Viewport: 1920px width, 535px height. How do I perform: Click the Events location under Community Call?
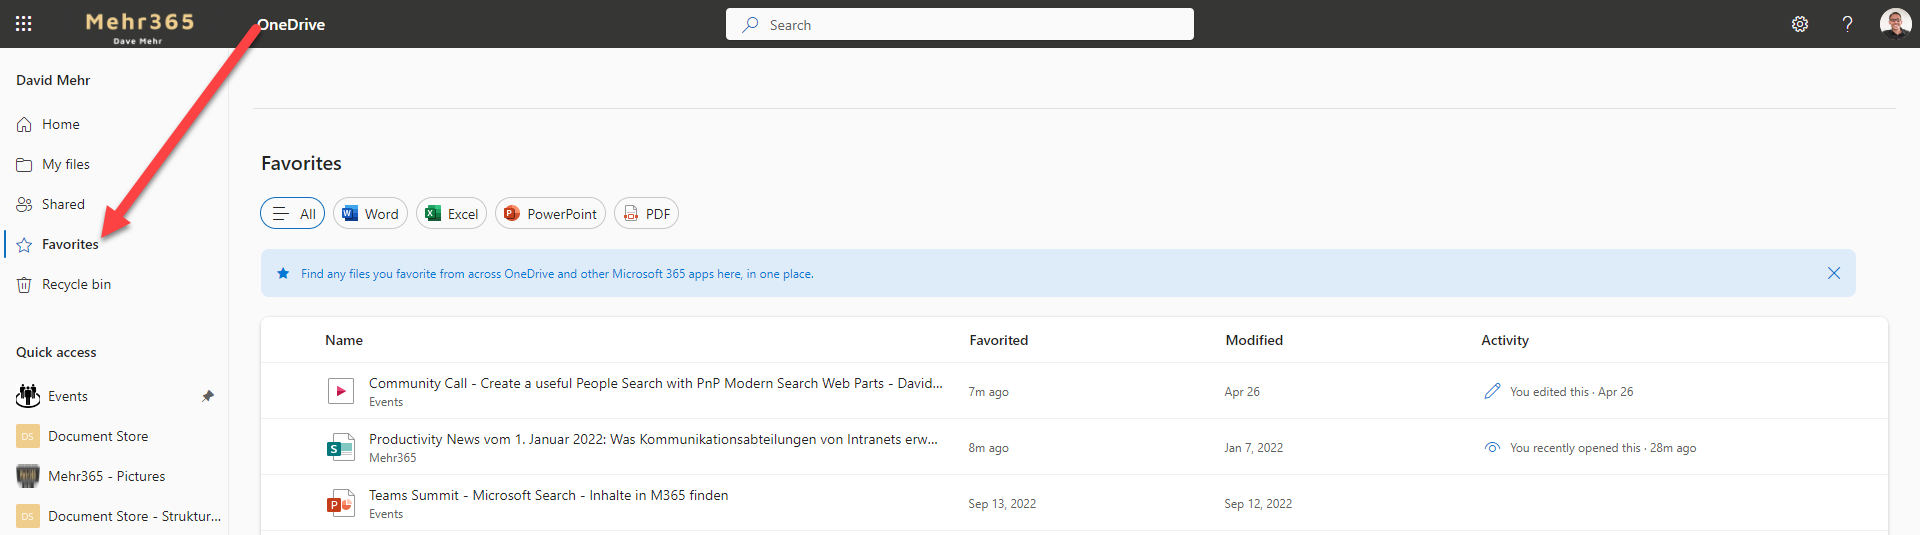point(386,402)
